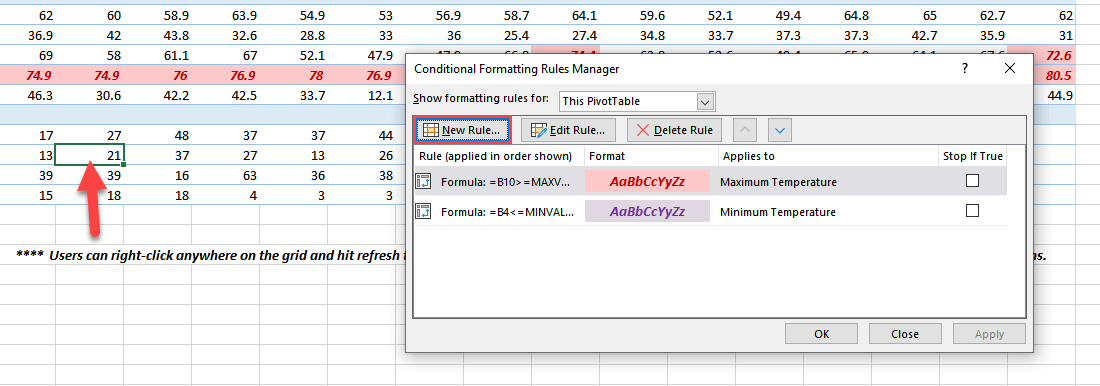Select the spreadsheet cell containing 21
The width and height of the screenshot is (1100, 386).
pyautogui.click(x=90, y=154)
